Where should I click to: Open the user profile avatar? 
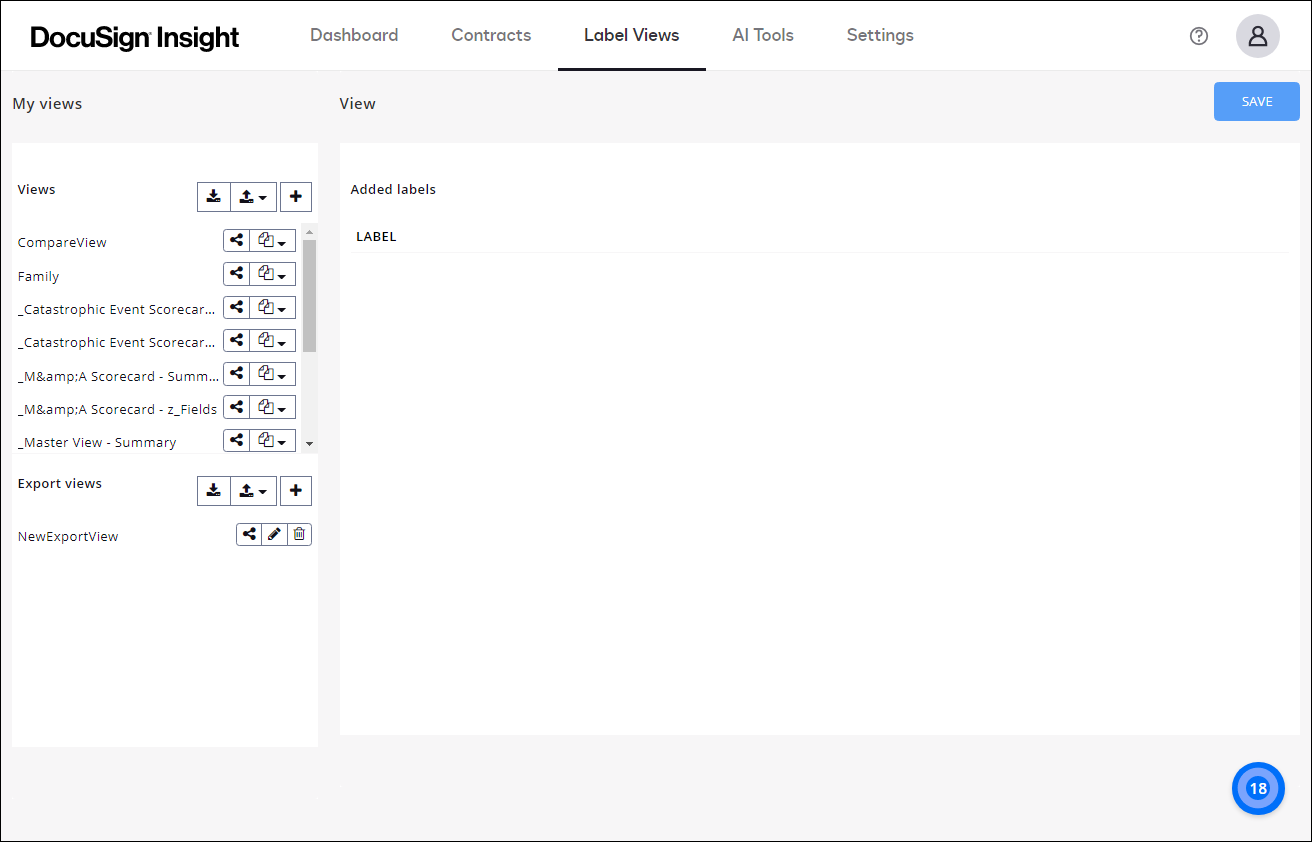[1257, 36]
